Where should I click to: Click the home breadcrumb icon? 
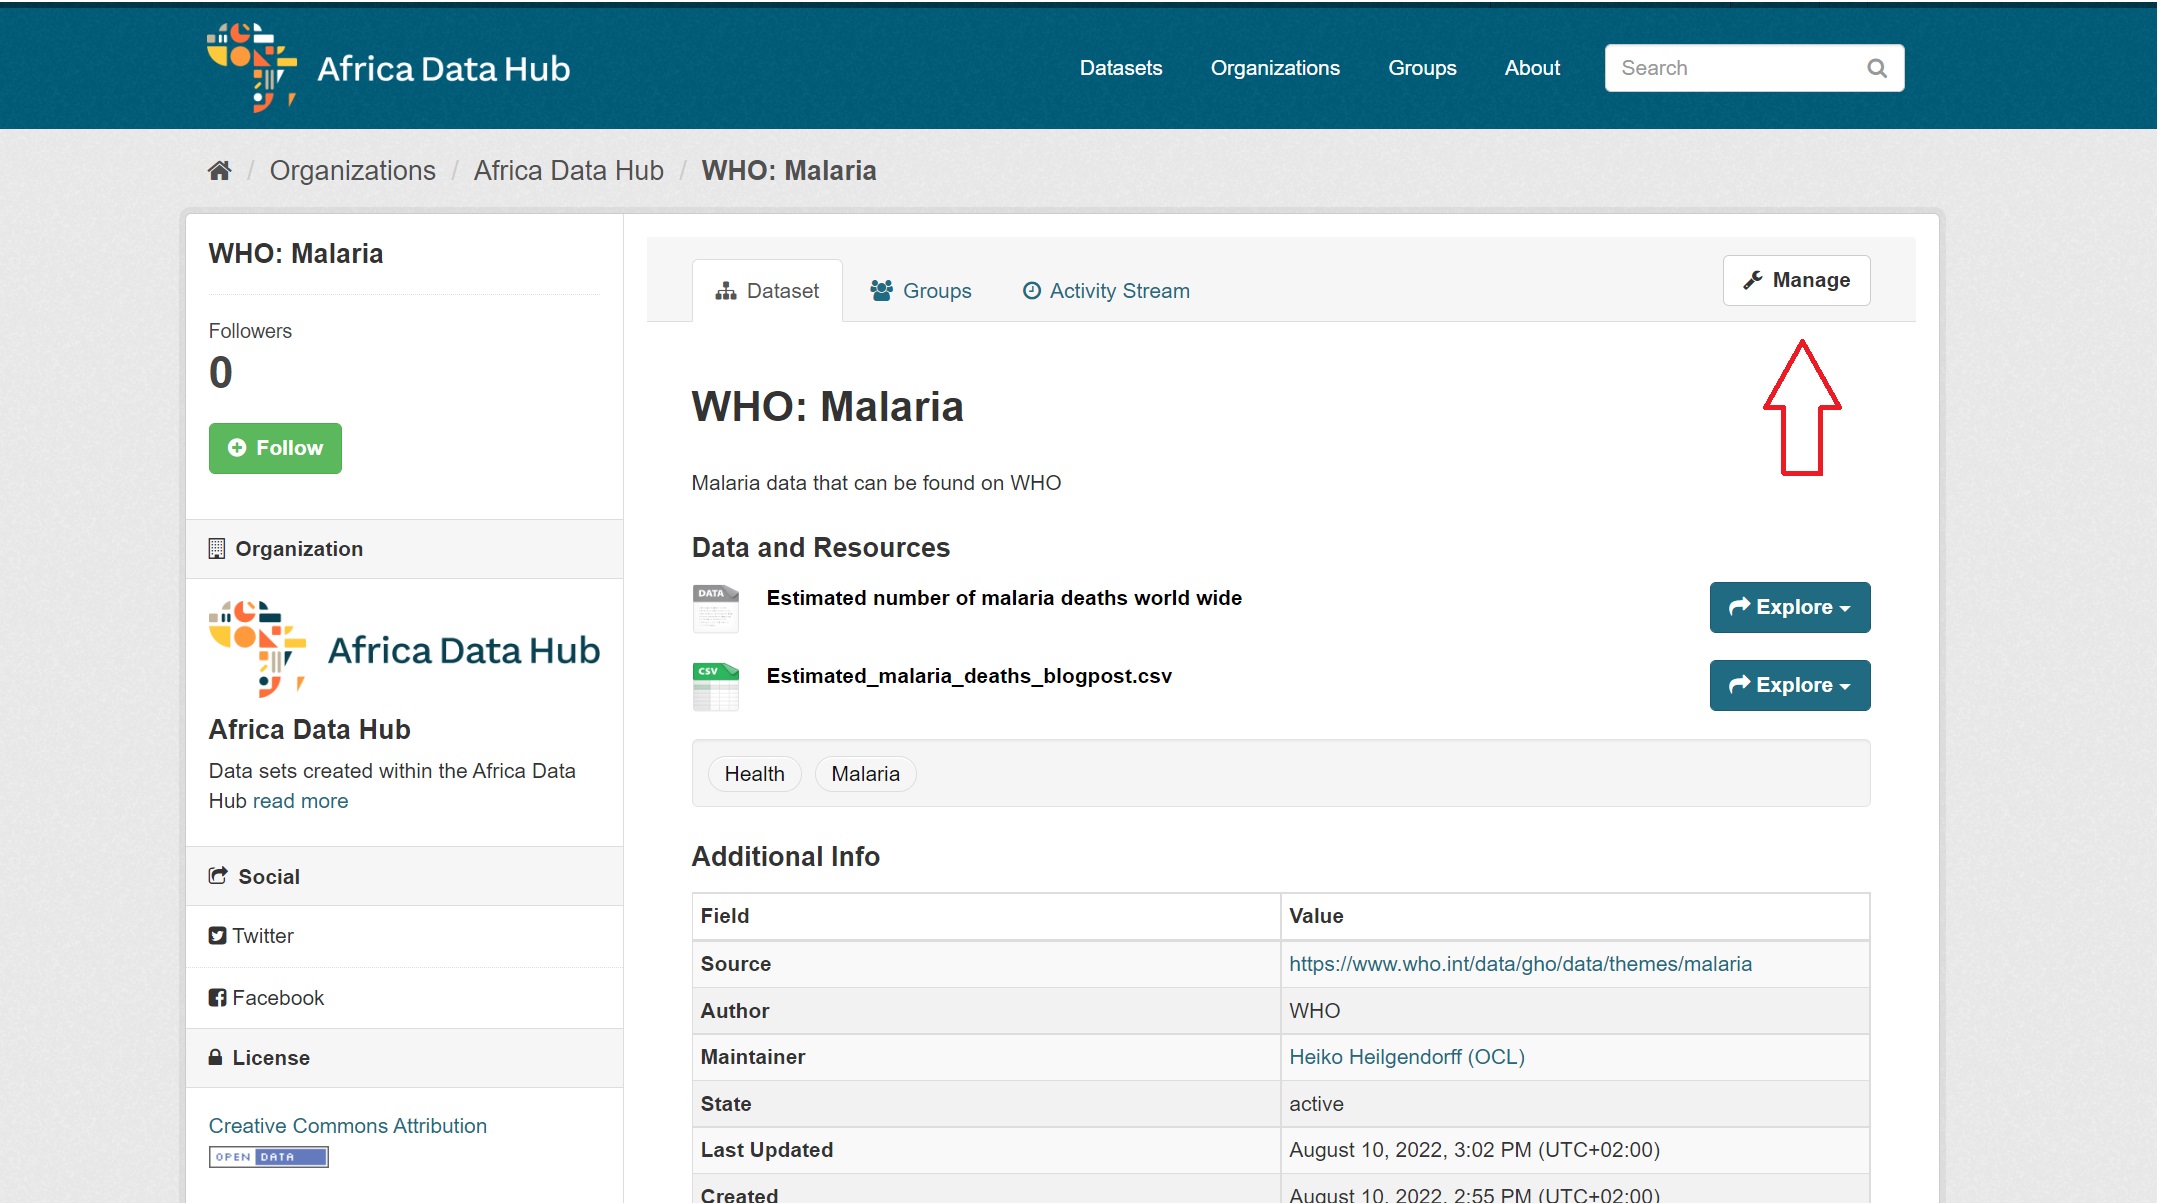coord(219,171)
